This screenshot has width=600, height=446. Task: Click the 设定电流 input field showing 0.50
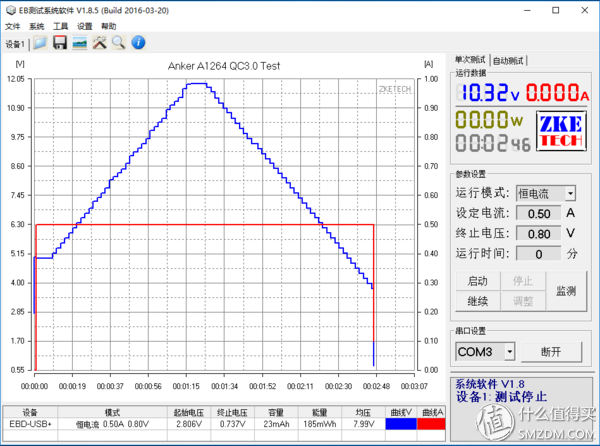coord(538,213)
